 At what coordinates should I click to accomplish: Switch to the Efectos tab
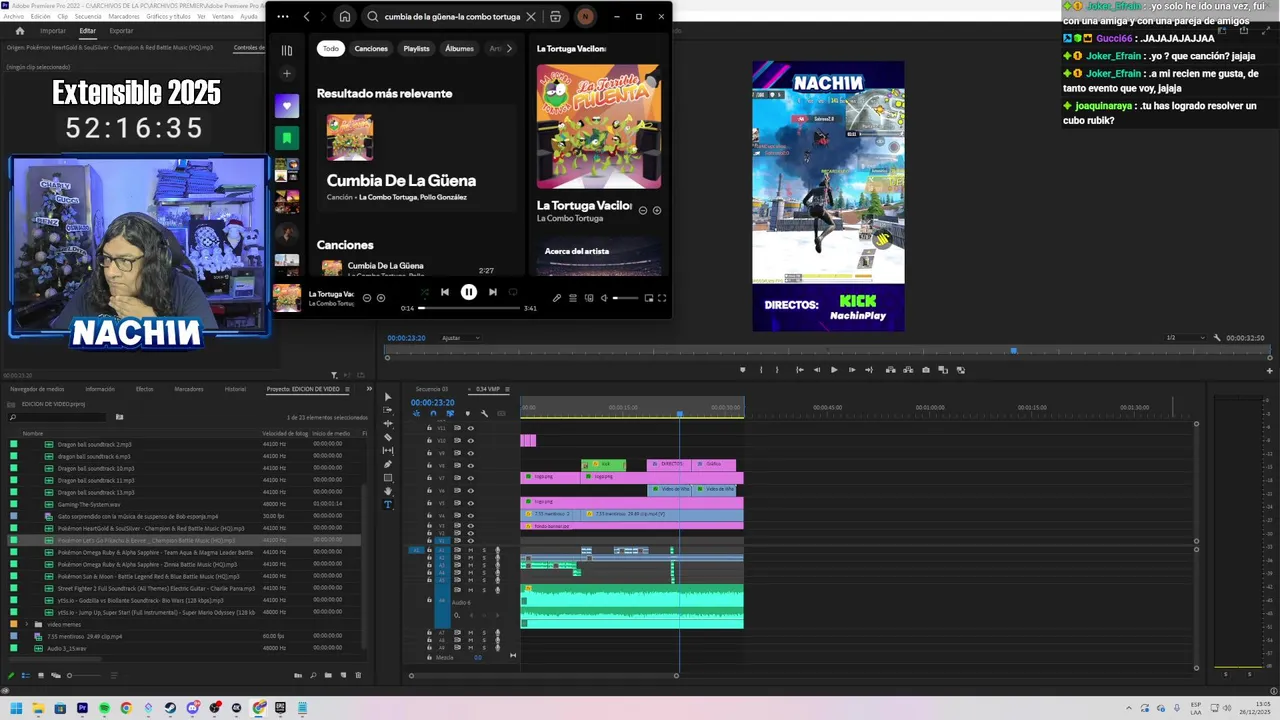click(x=144, y=389)
